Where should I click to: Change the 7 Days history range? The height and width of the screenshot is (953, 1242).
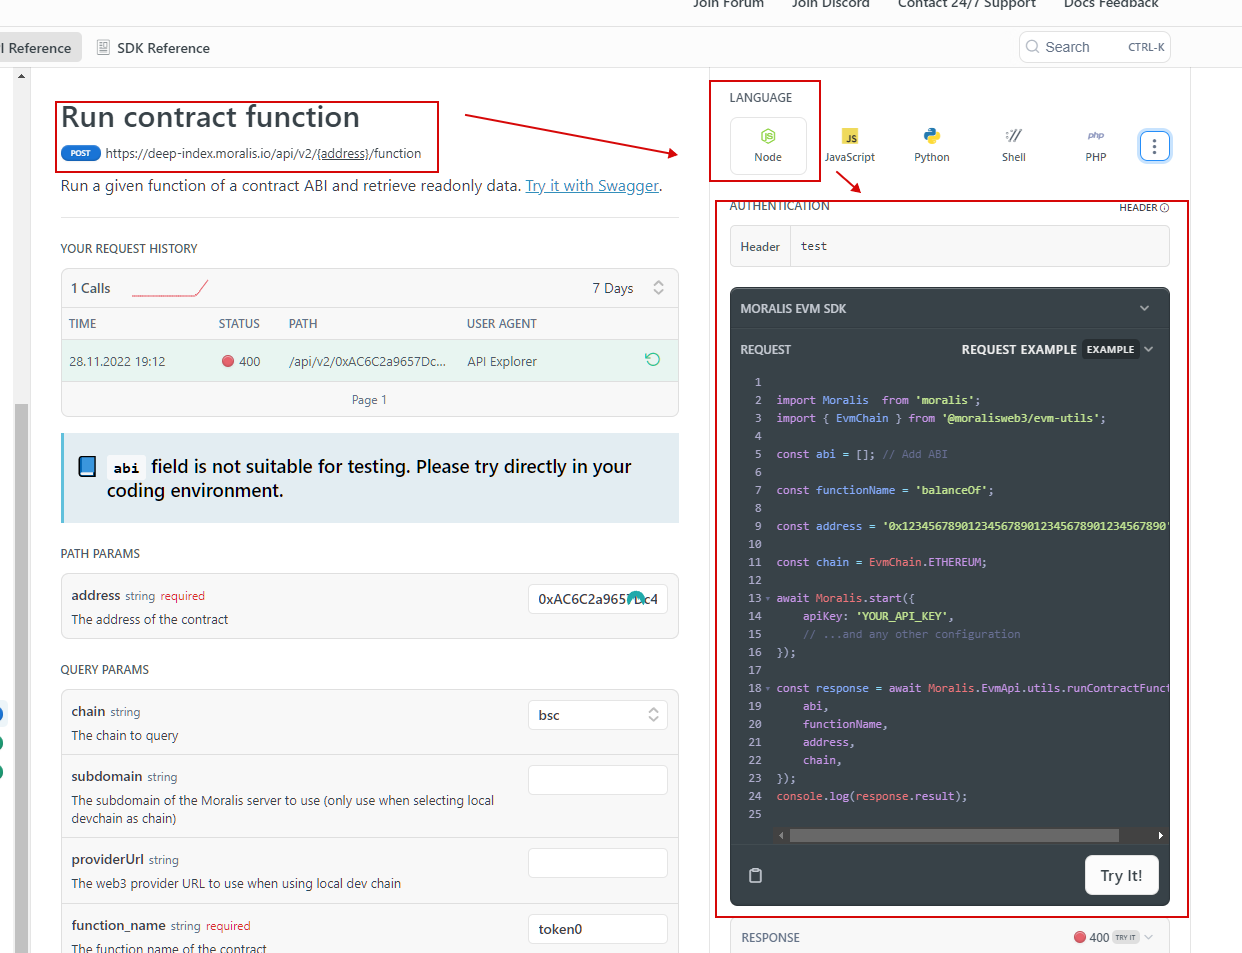[627, 288]
